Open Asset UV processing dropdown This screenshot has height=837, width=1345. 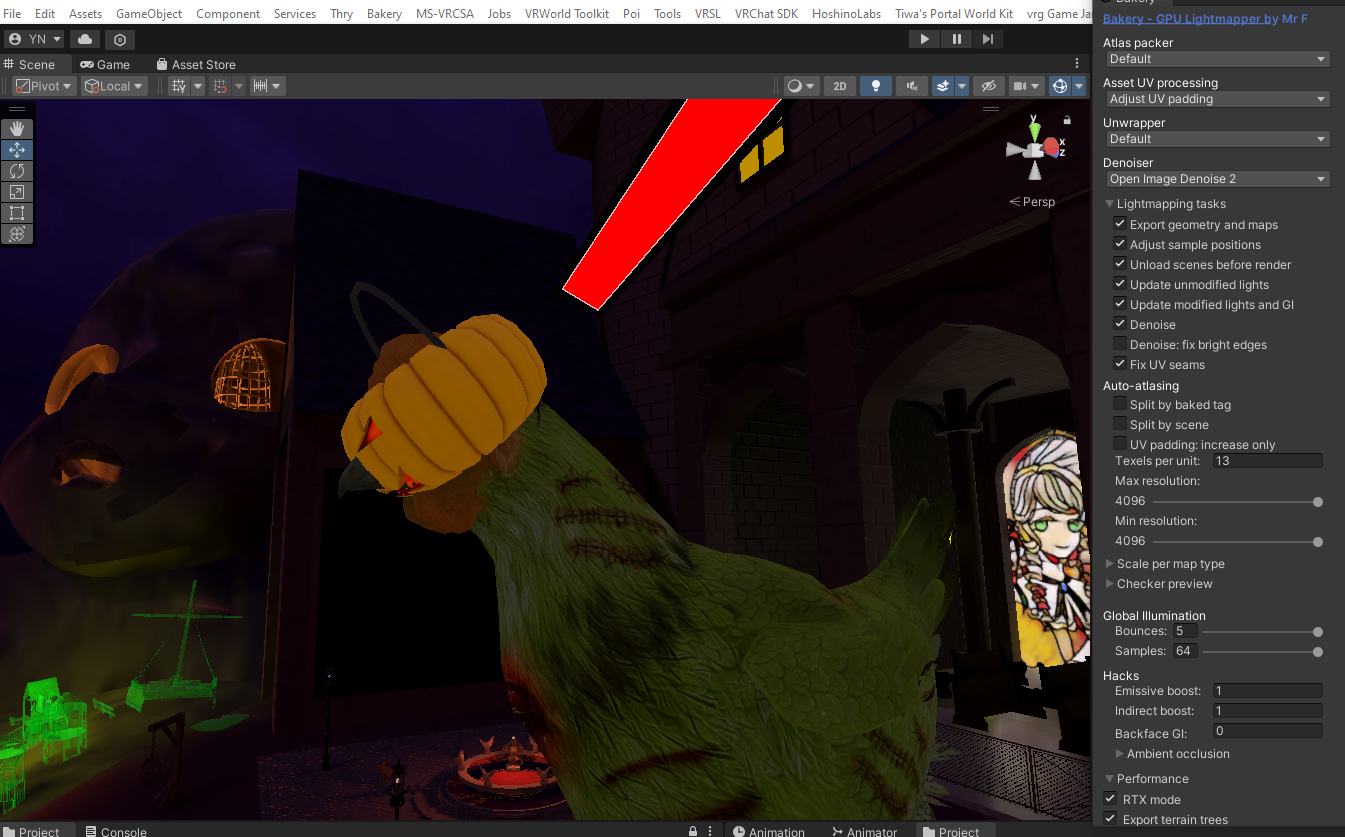pos(1217,99)
